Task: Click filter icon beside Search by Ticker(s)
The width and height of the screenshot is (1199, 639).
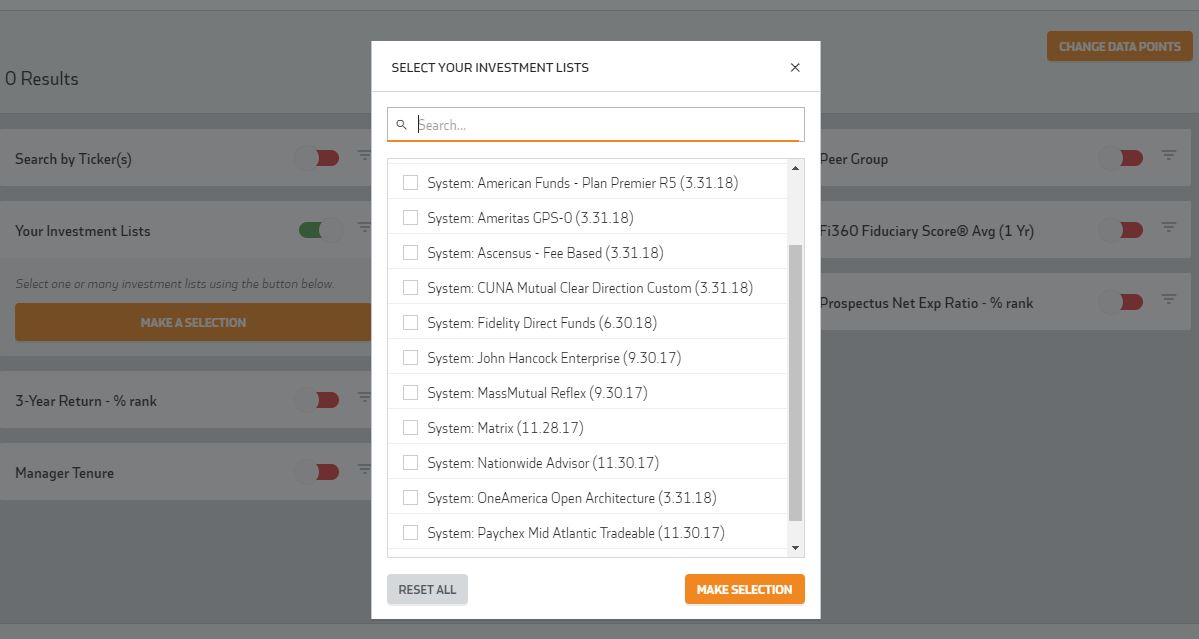Action: 364,157
